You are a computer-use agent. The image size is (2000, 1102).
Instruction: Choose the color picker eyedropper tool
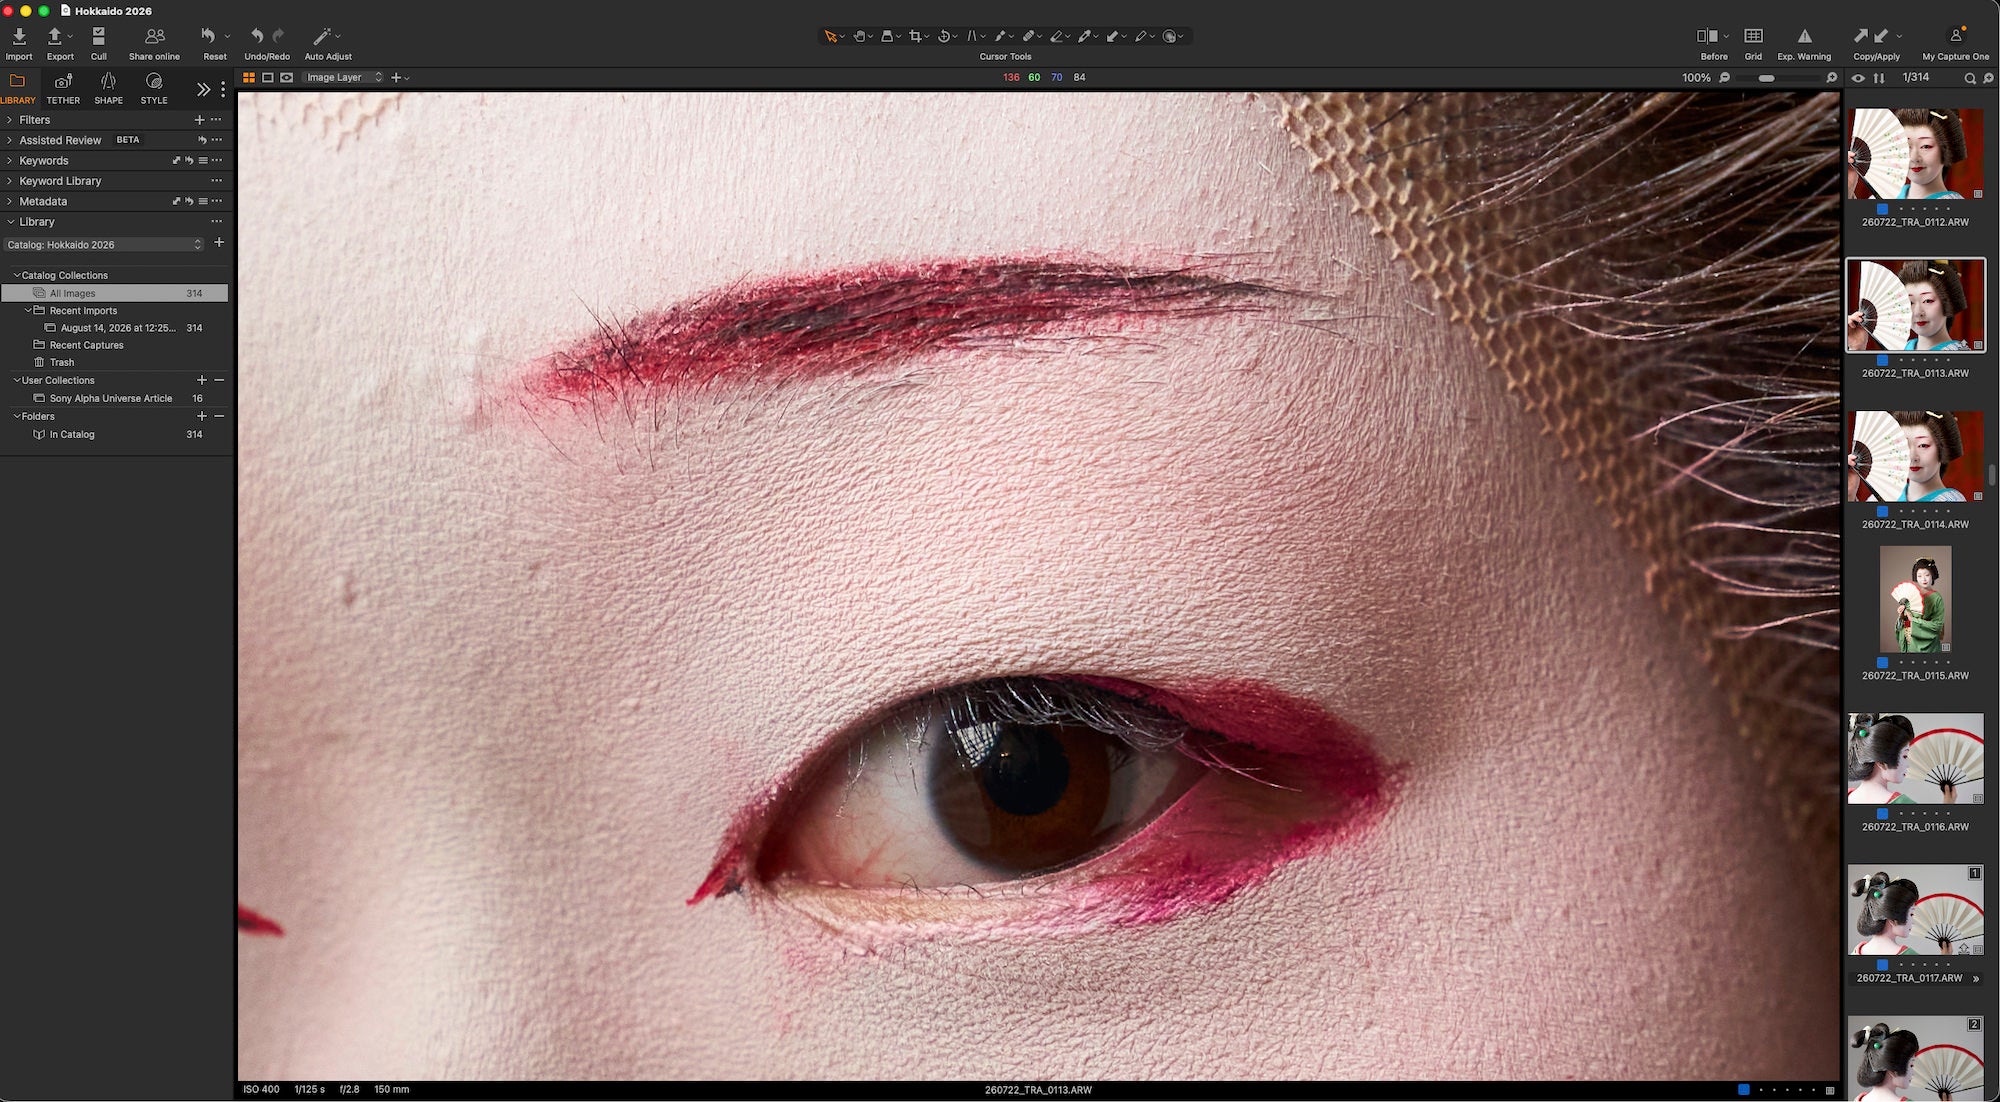tap(1084, 37)
